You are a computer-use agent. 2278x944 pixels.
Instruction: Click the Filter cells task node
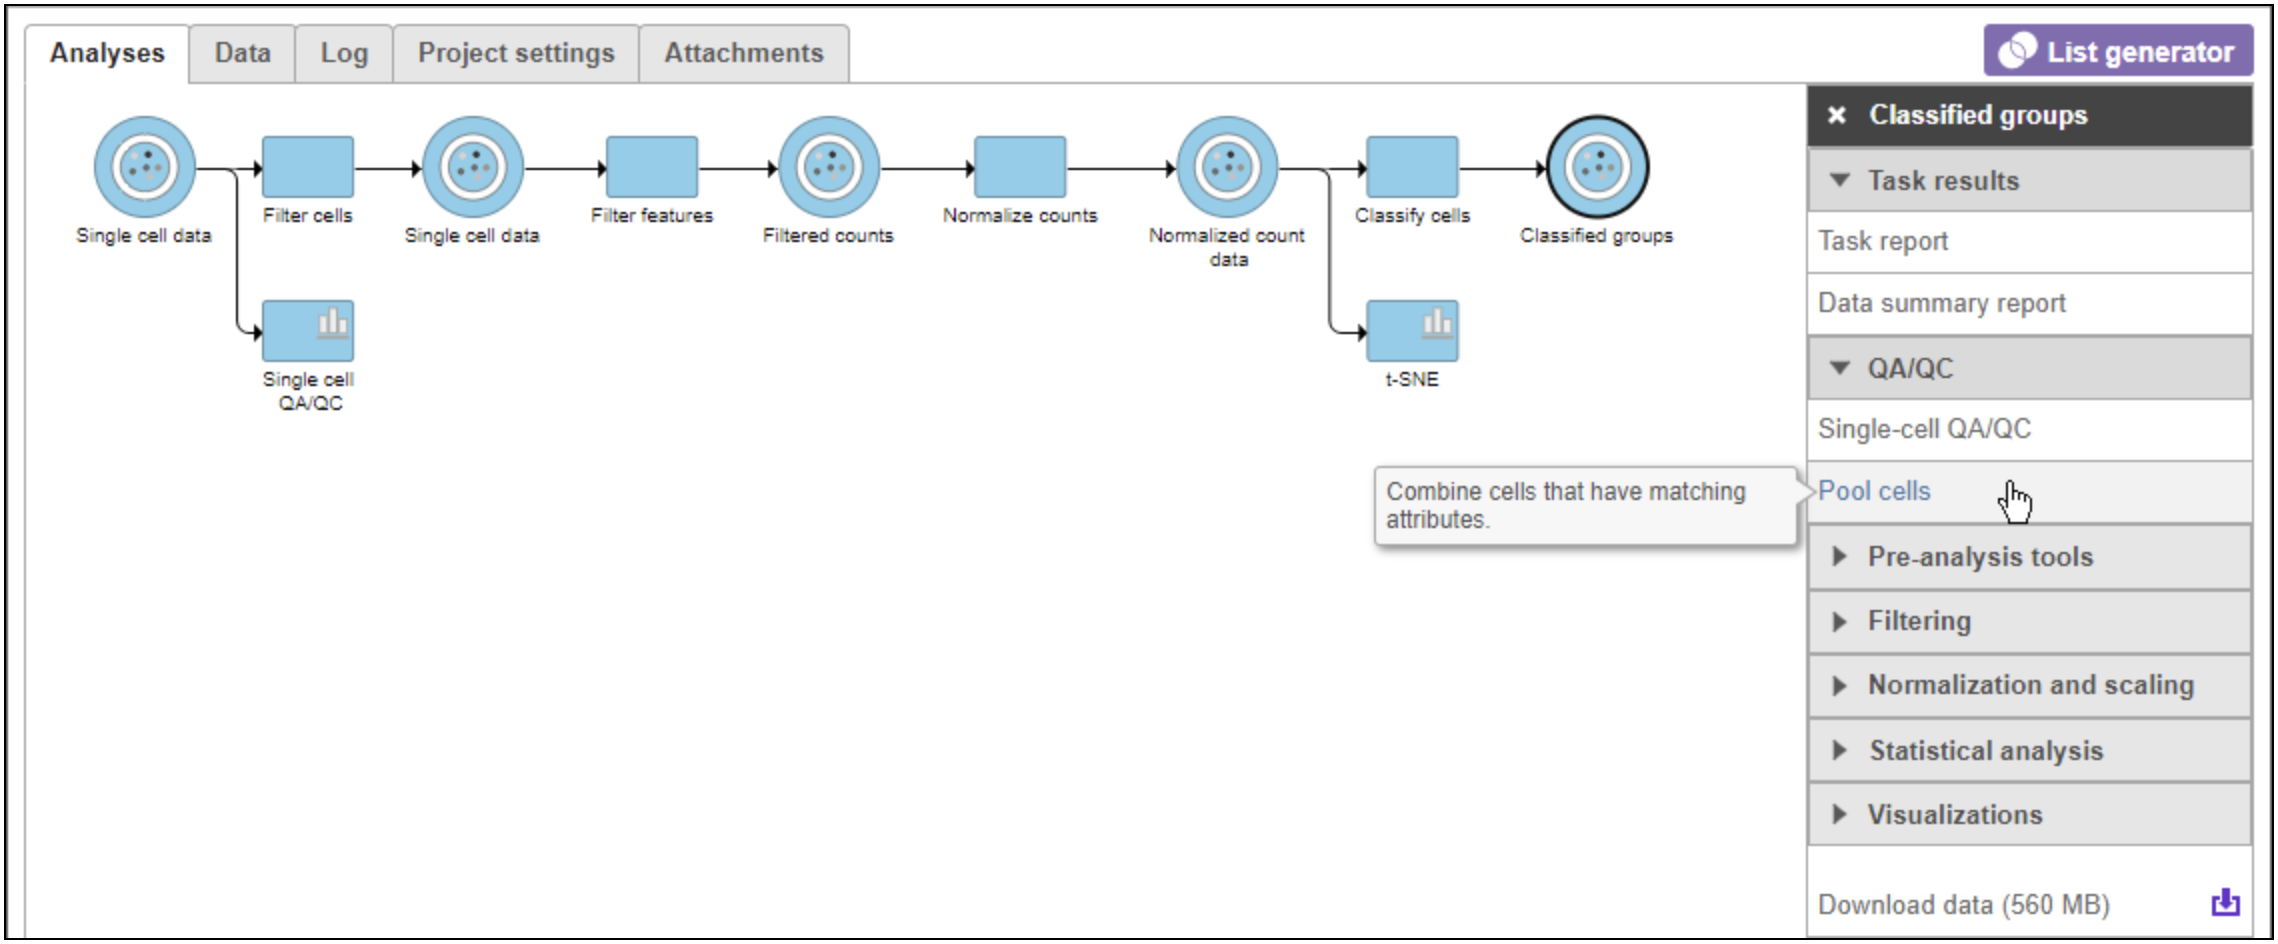pos(308,167)
